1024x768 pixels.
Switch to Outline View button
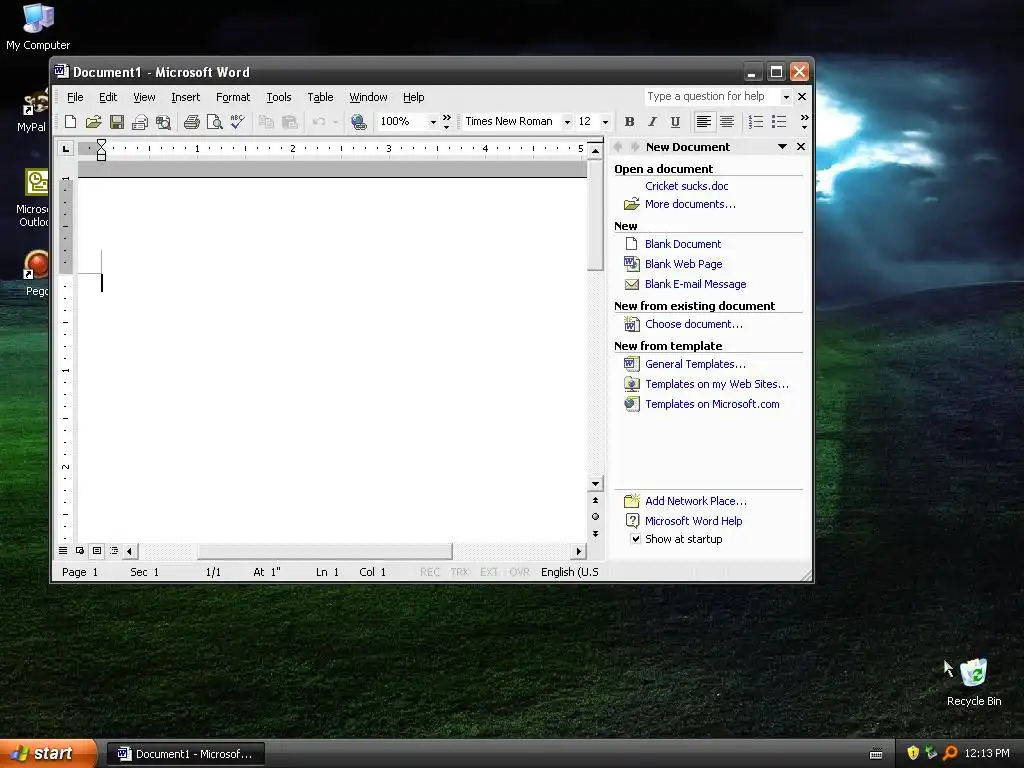tap(114, 551)
